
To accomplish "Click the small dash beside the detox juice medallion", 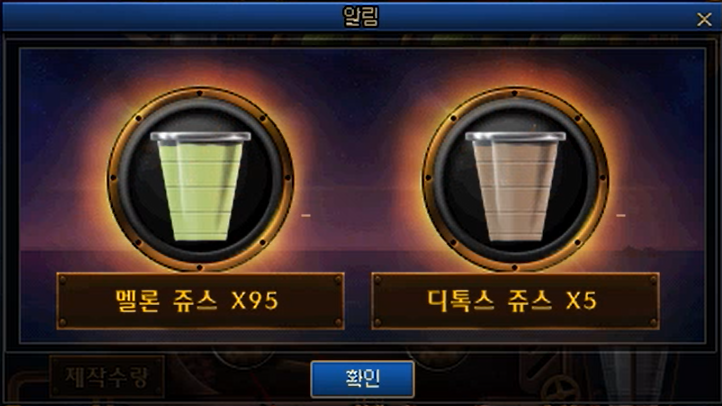I will pos(621,215).
